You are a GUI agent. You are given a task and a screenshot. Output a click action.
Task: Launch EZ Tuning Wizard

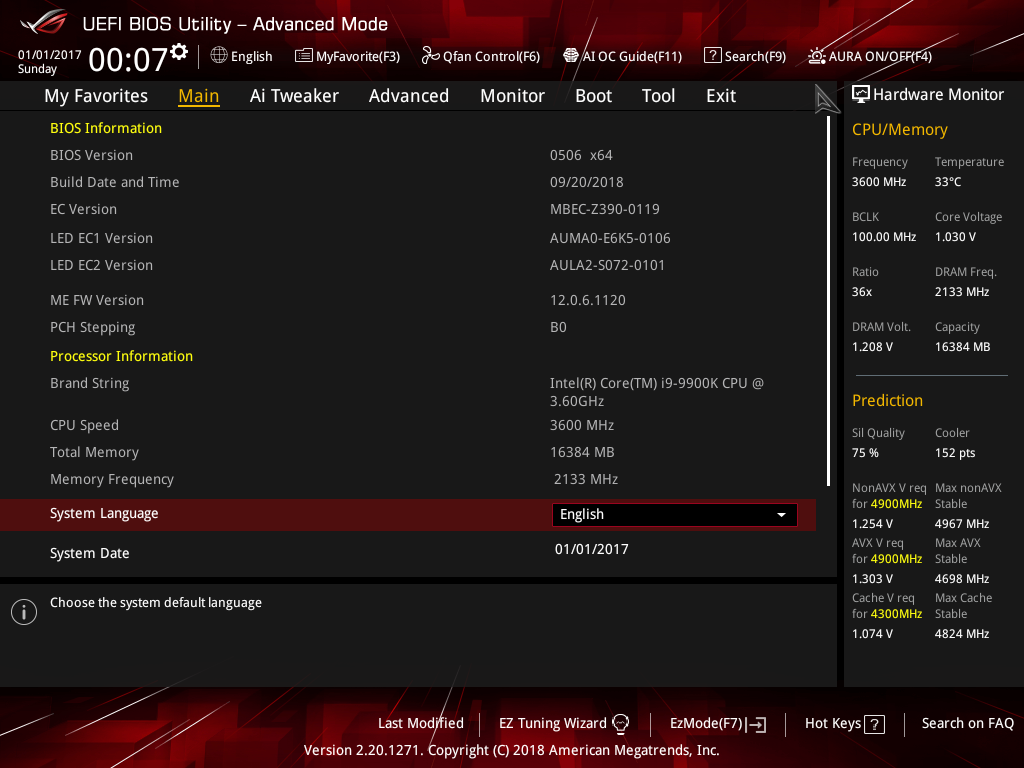(564, 724)
